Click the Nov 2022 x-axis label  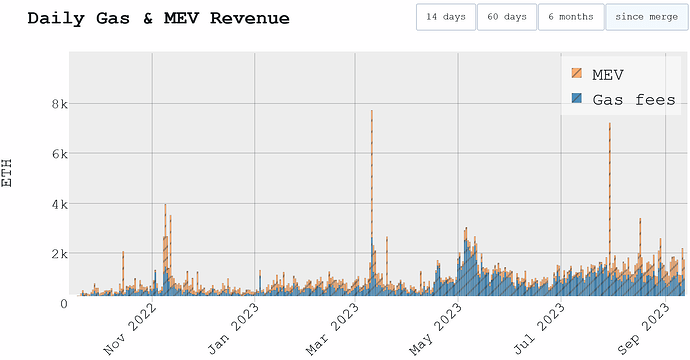(x=130, y=329)
